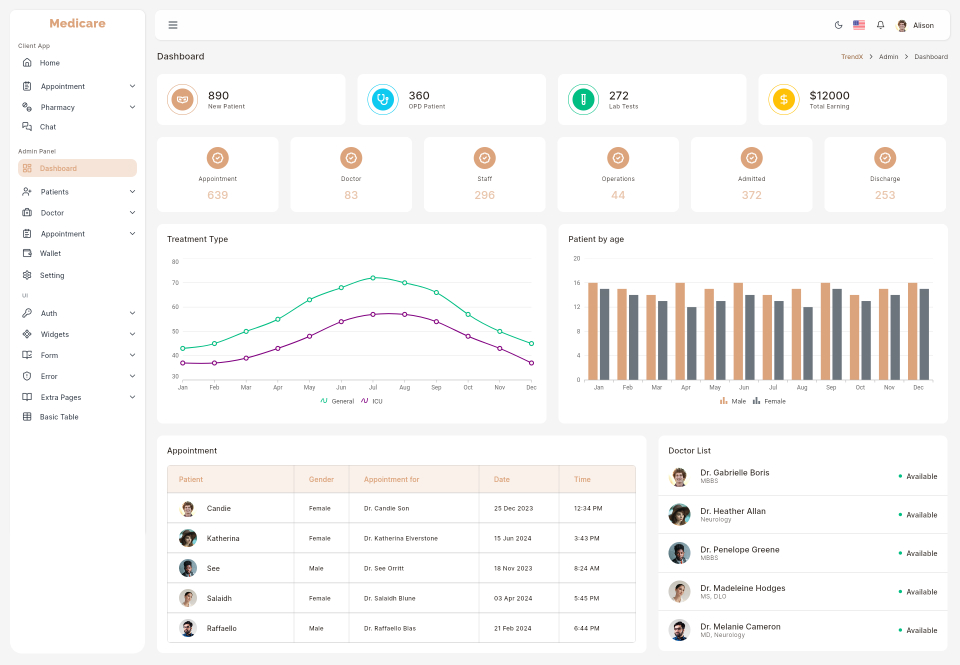Click the TrendX breadcrumb link

point(851,57)
